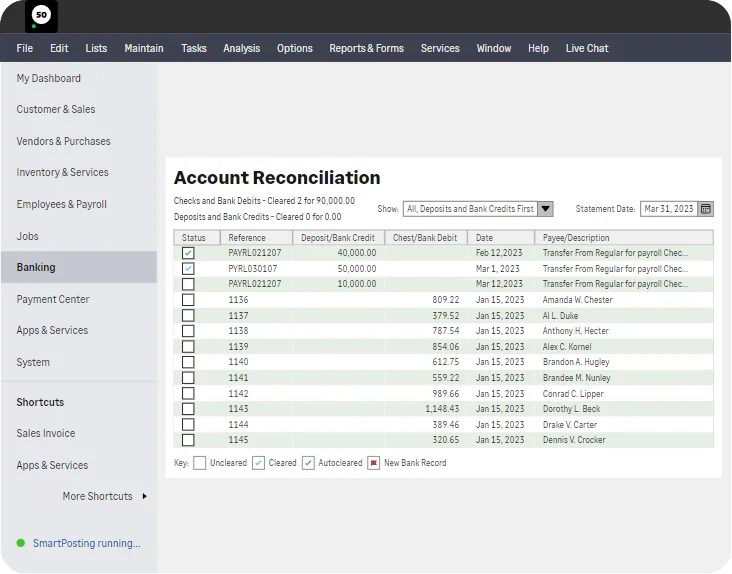Expand More Shortcuts arrow
This screenshot has height=574, width=732.
pyautogui.click(x=145, y=496)
